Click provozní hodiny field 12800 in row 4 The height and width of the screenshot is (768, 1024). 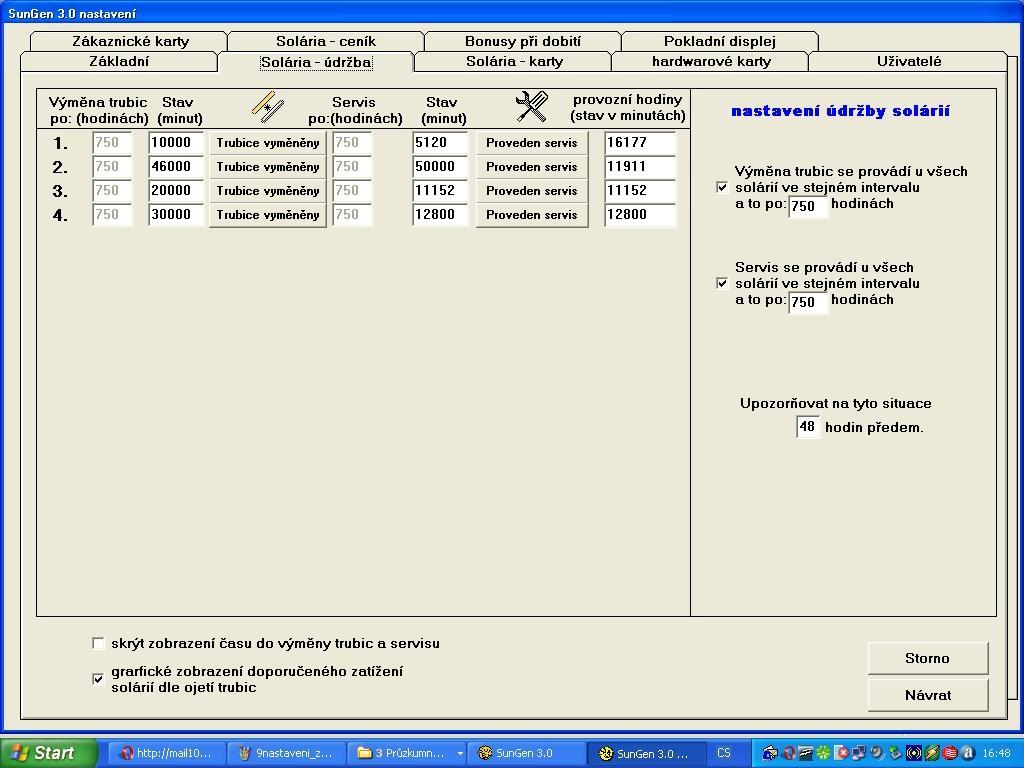pyautogui.click(x=640, y=215)
